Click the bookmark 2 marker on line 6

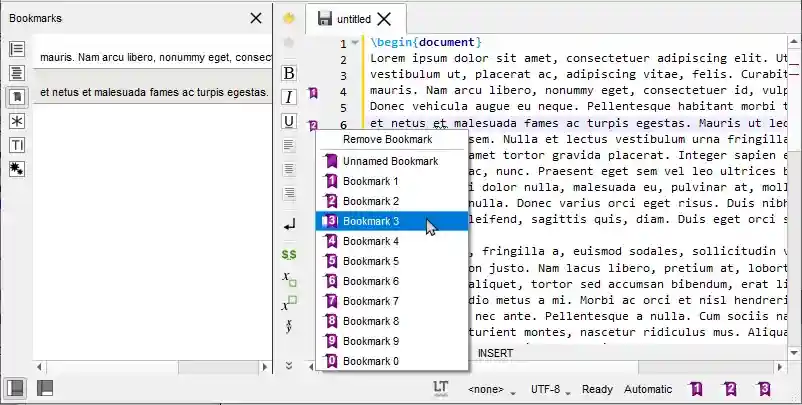[313, 125]
